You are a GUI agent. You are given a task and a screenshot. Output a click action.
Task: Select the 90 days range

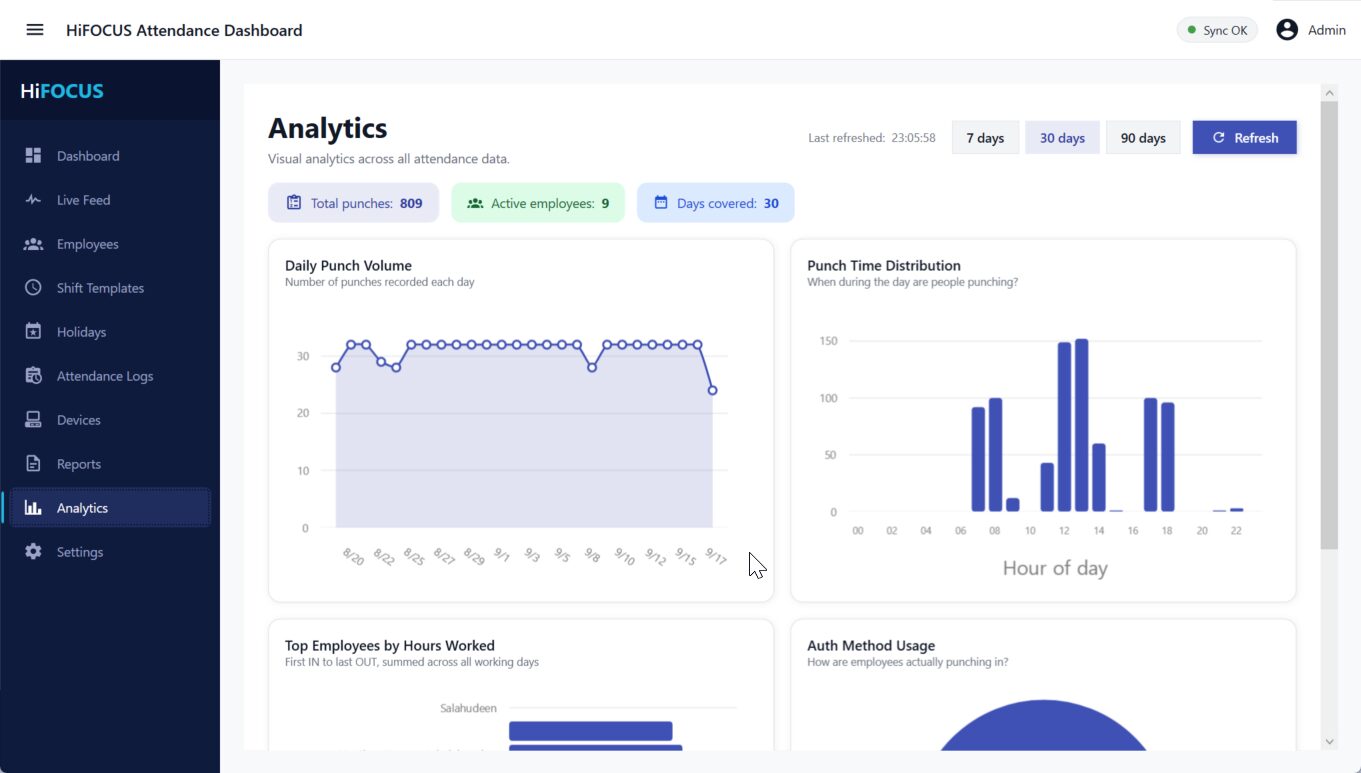point(1143,138)
